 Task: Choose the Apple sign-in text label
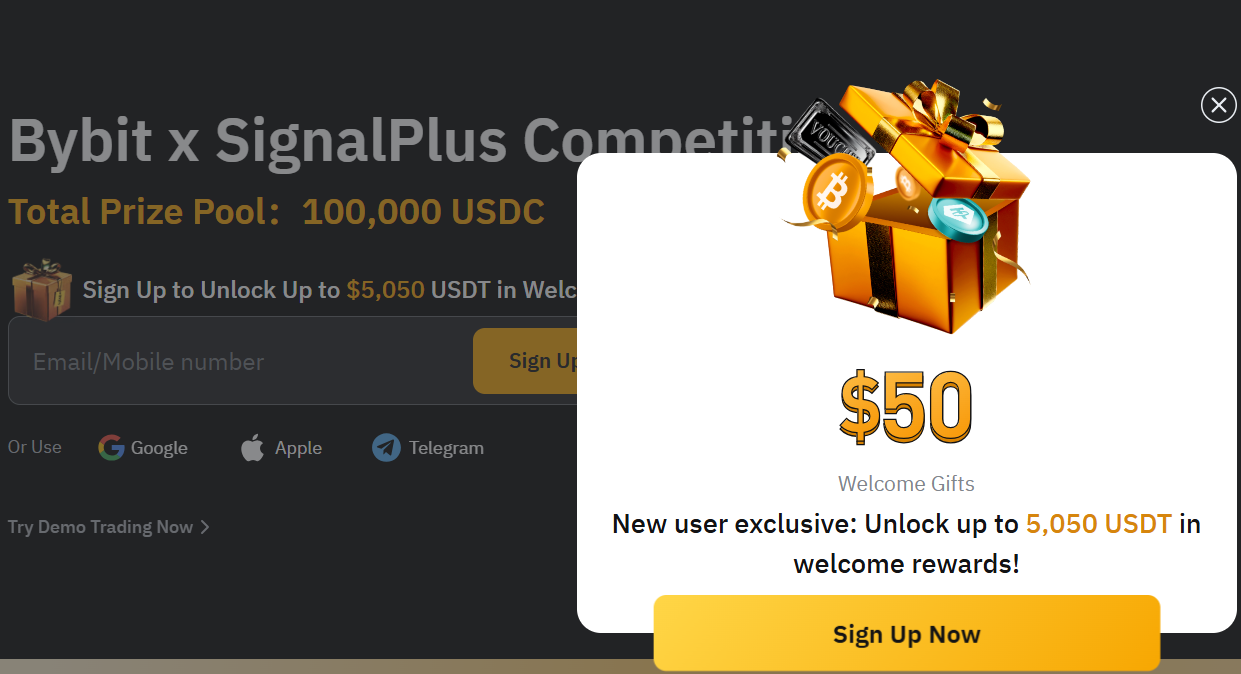point(298,448)
